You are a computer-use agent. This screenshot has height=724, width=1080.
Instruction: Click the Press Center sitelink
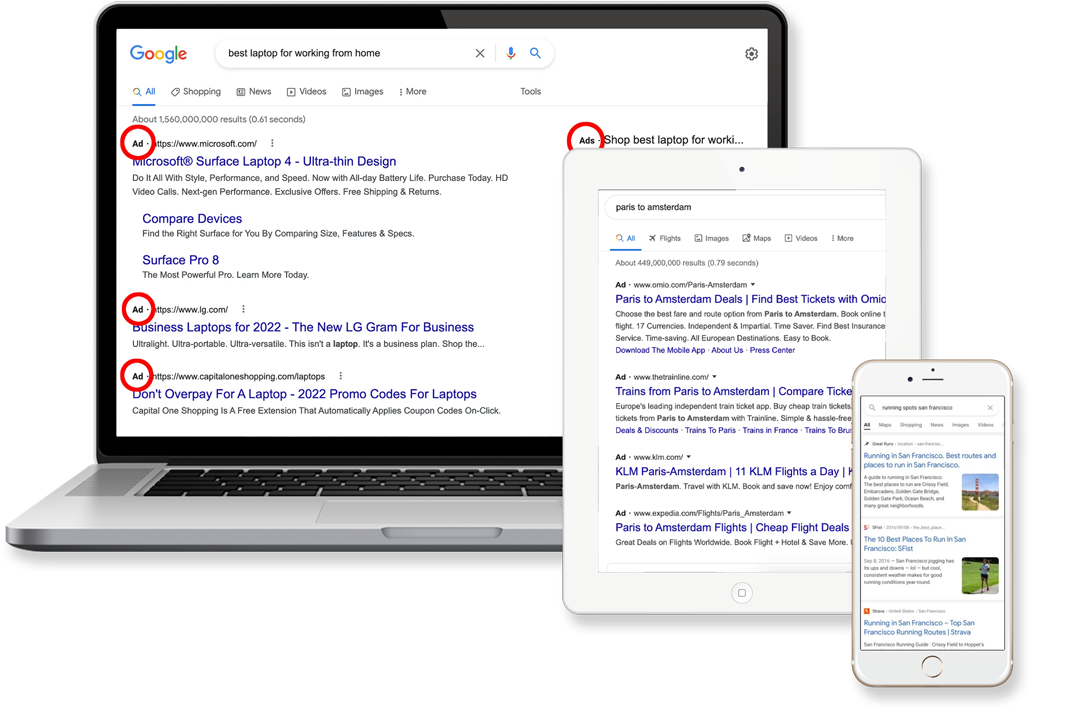click(x=772, y=350)
